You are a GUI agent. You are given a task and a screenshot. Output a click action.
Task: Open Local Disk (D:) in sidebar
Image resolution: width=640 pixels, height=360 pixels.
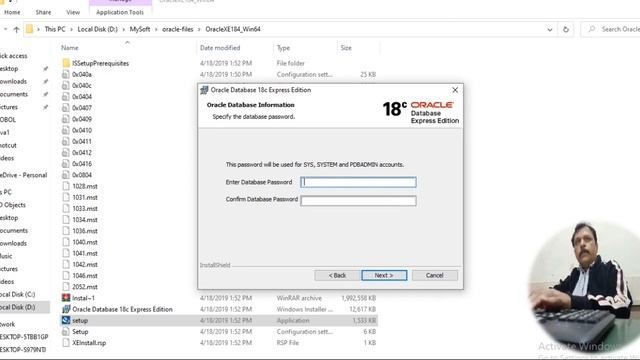click(x=17, y=307)
